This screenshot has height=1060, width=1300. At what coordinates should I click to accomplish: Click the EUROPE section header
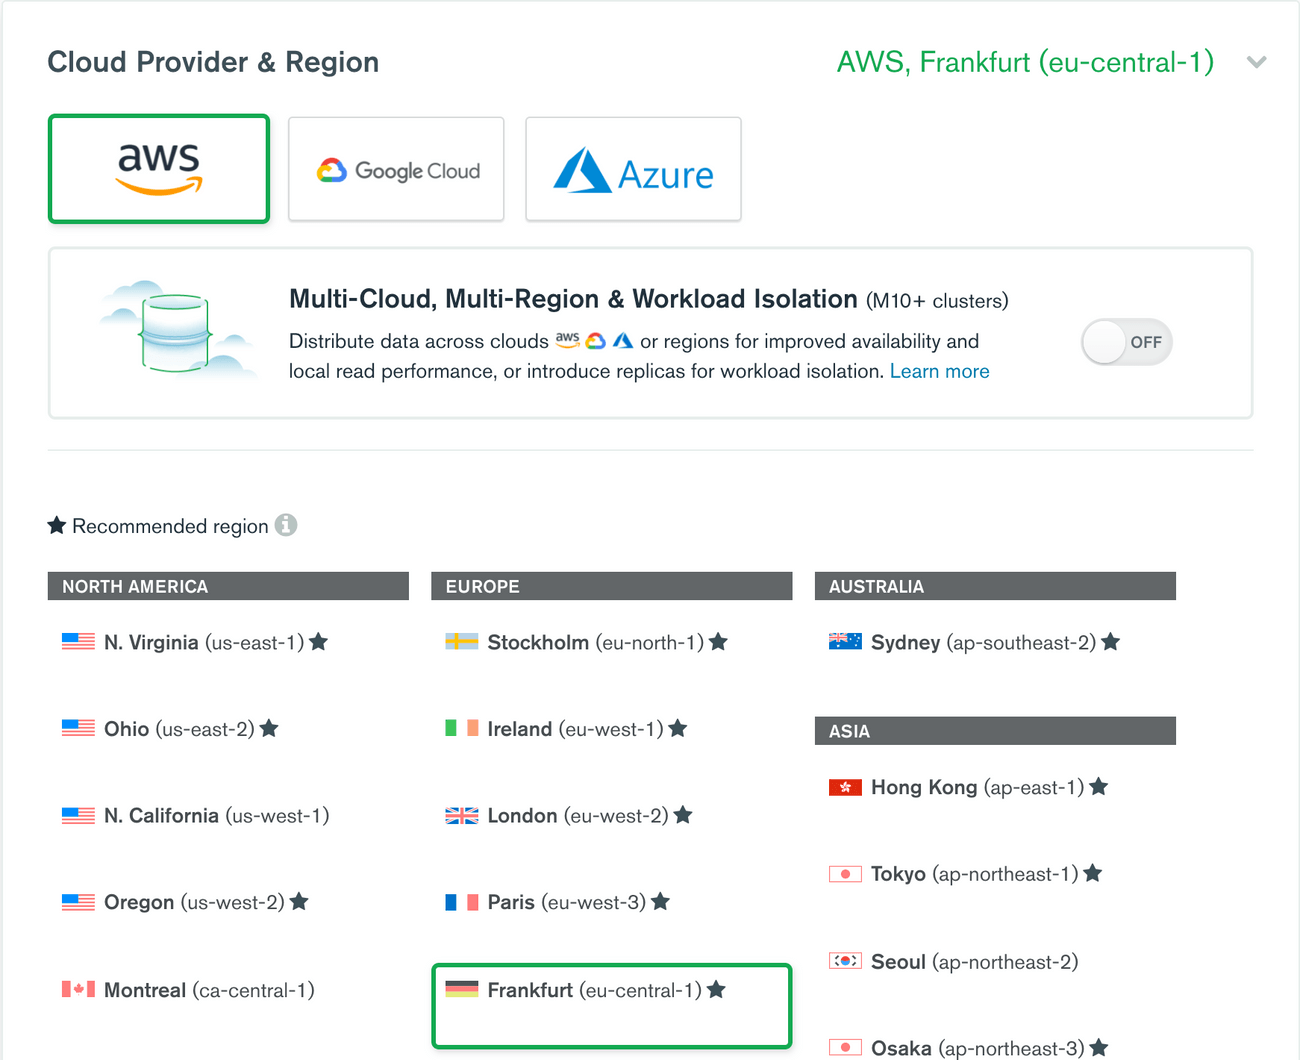pyautogui.click(x=612, y=586)
